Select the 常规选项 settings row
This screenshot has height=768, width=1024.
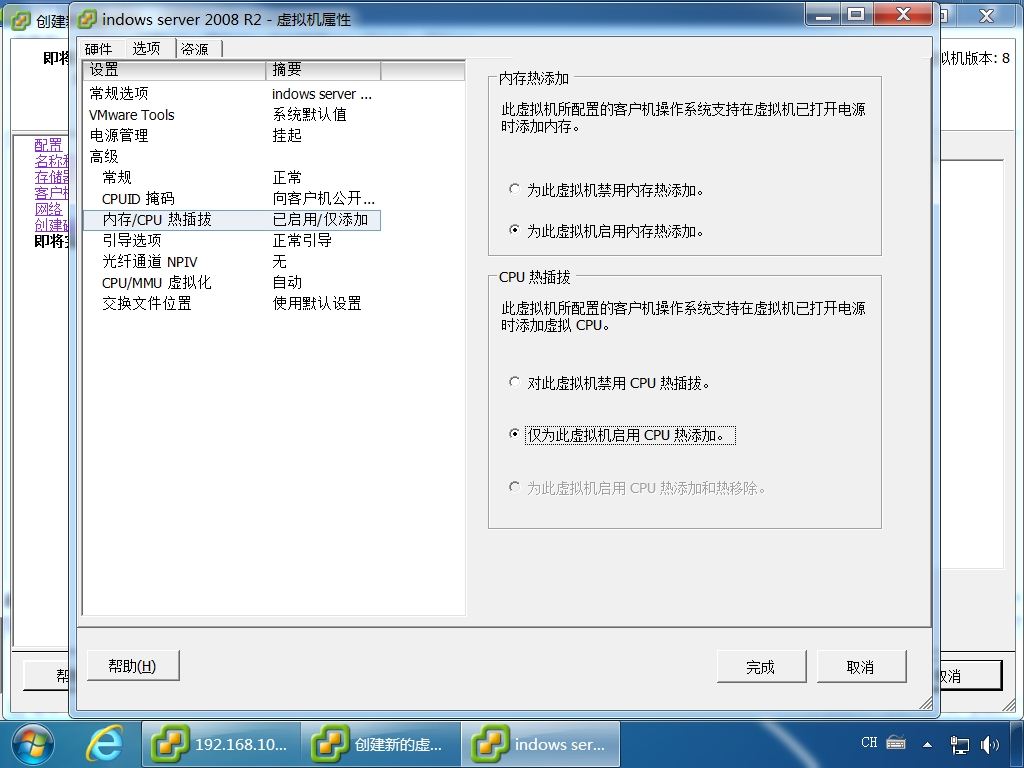point(232,93)
